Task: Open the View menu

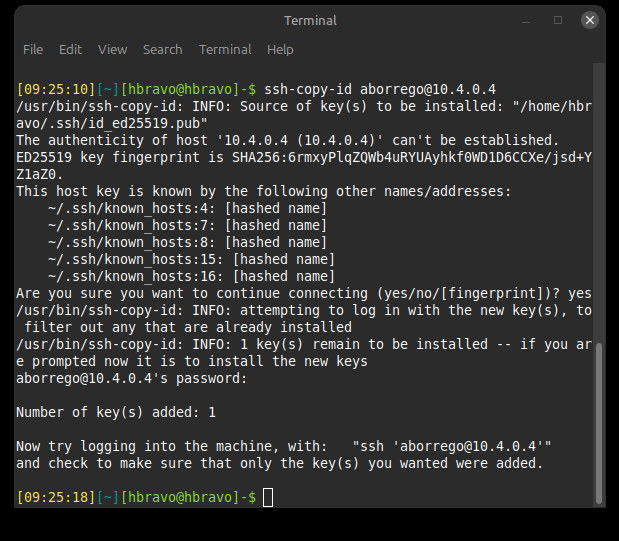Action: click(112, 49)
